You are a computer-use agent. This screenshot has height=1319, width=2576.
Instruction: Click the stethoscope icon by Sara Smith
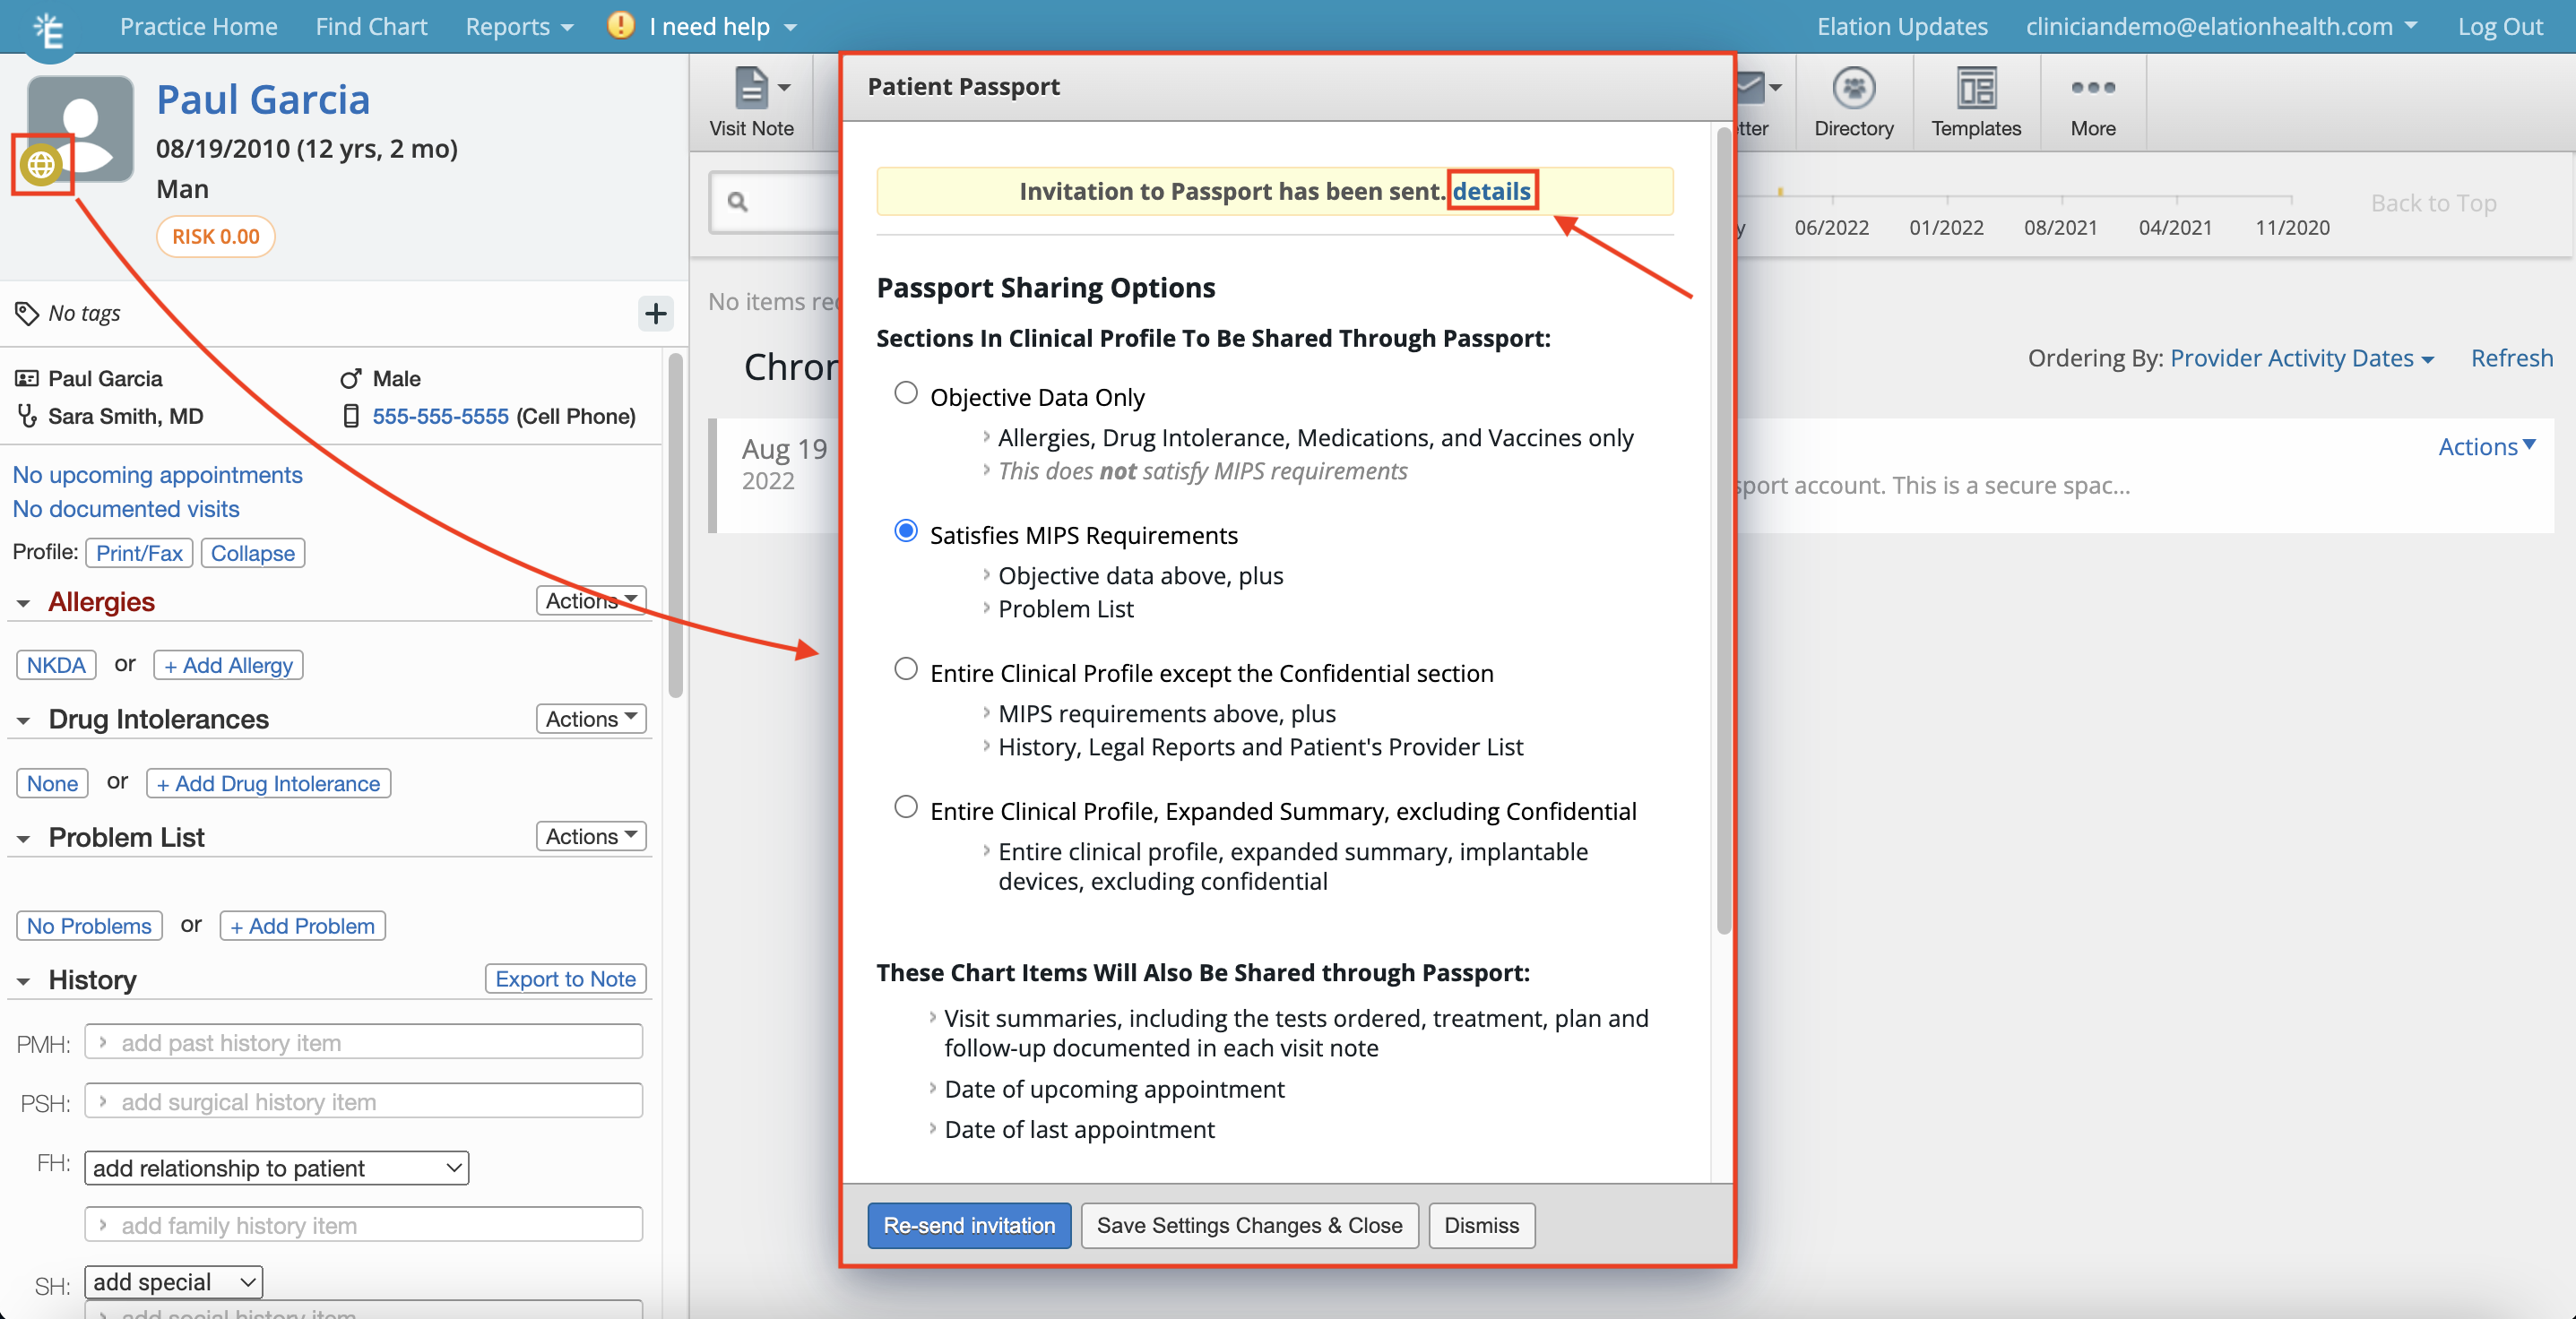27,416
